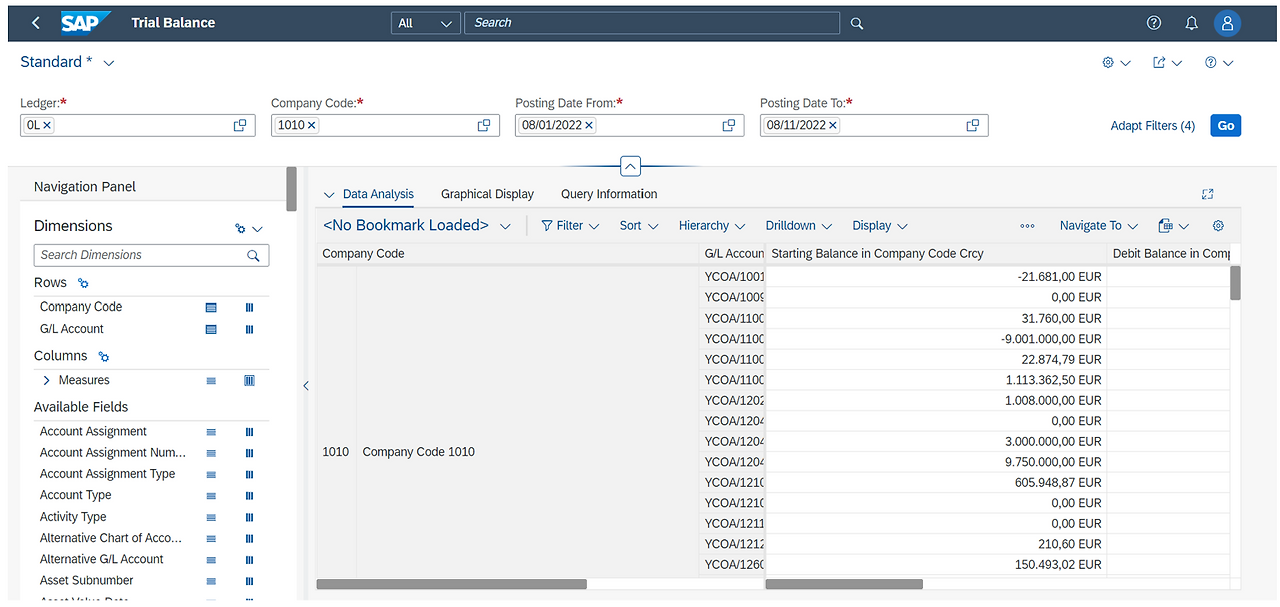Click the Starting Balance column header

point(936,254)
